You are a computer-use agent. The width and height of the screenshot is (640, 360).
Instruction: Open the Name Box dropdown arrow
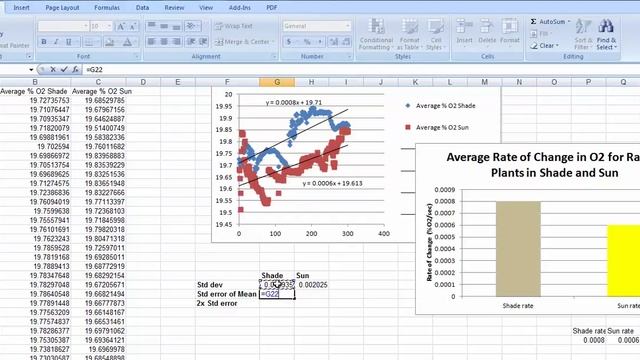[31, 69]
